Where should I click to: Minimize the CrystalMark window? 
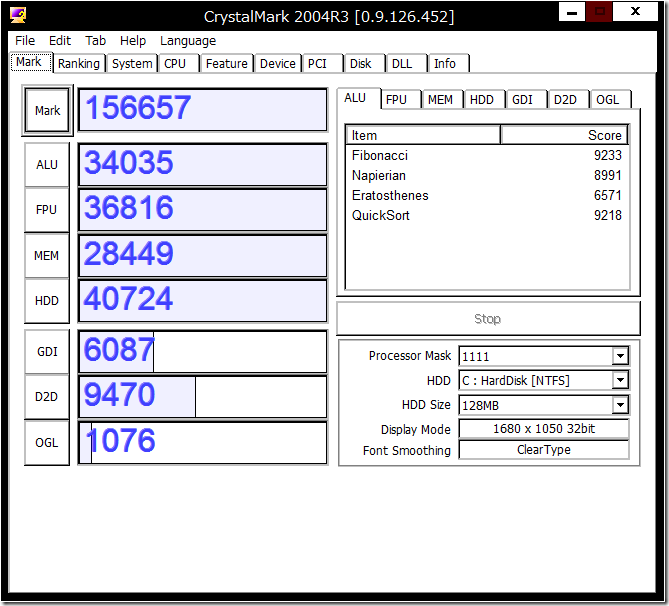[x=572, y=12]
